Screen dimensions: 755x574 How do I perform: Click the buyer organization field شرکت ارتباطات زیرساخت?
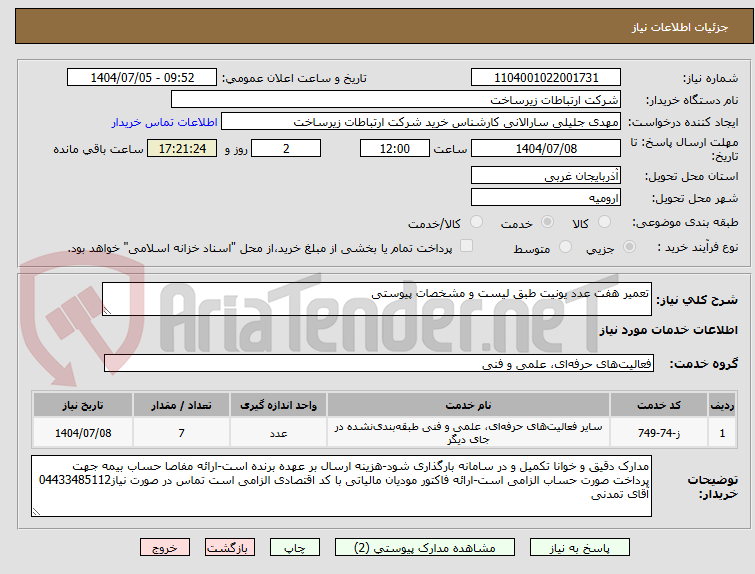point(396,100)
